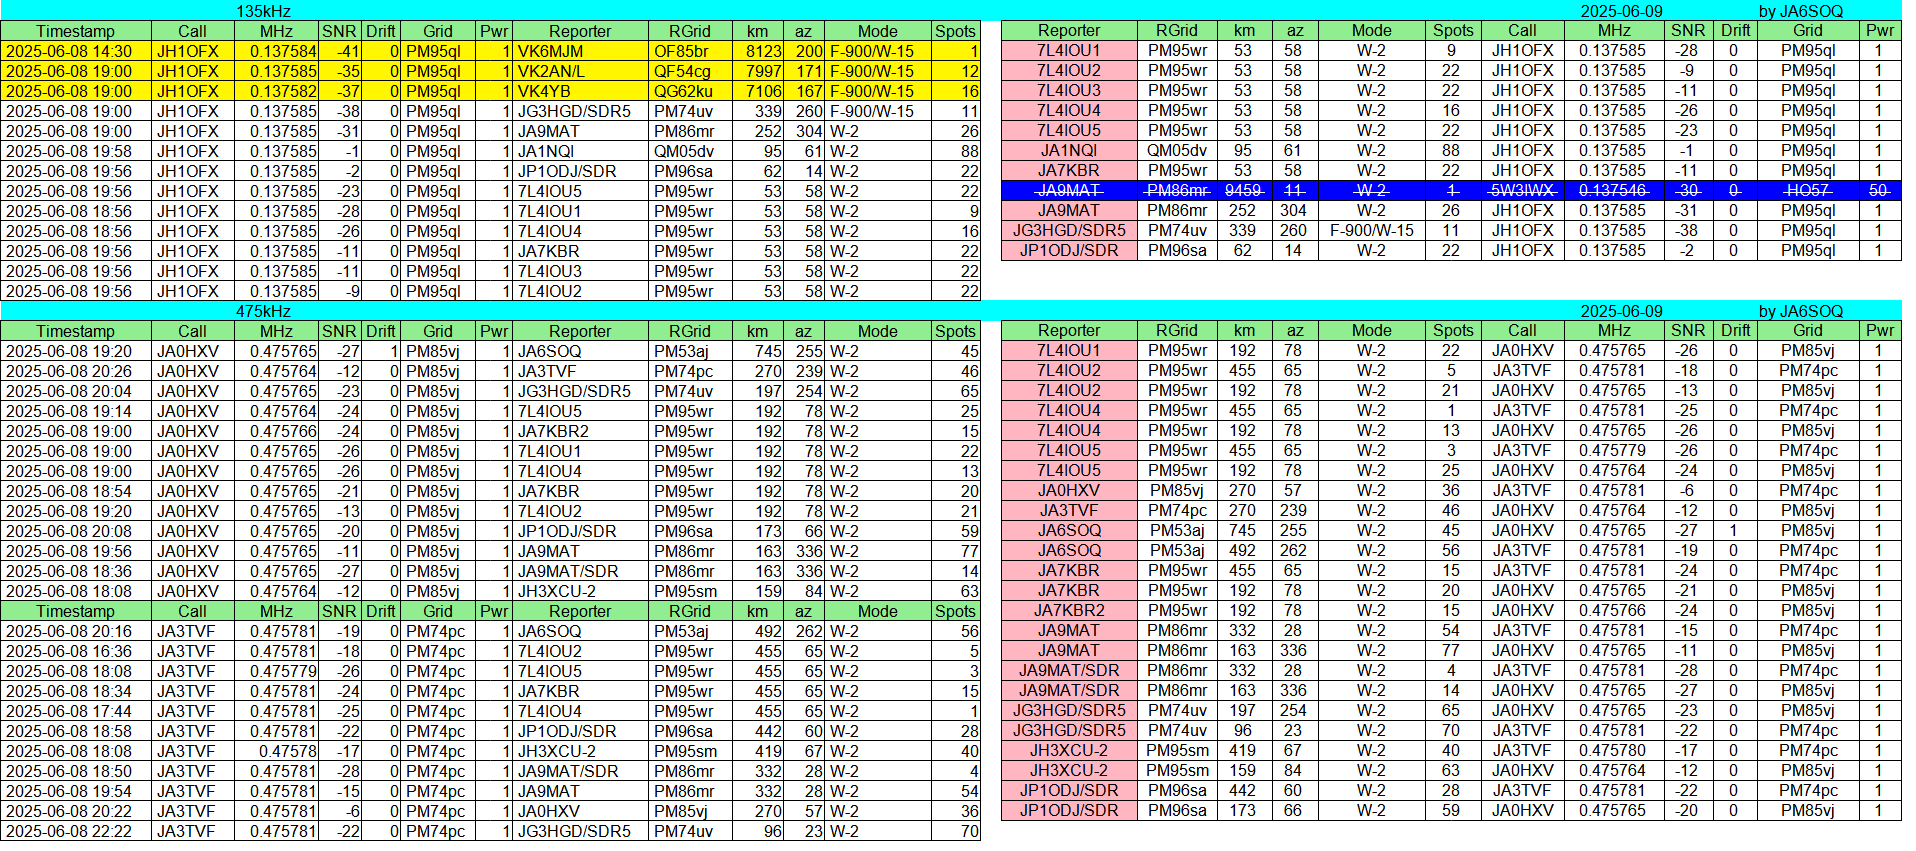Click Reporter header in right 135kHz table
The height and width of the screenshot is (851, 1916).
tap(1069, 30)
